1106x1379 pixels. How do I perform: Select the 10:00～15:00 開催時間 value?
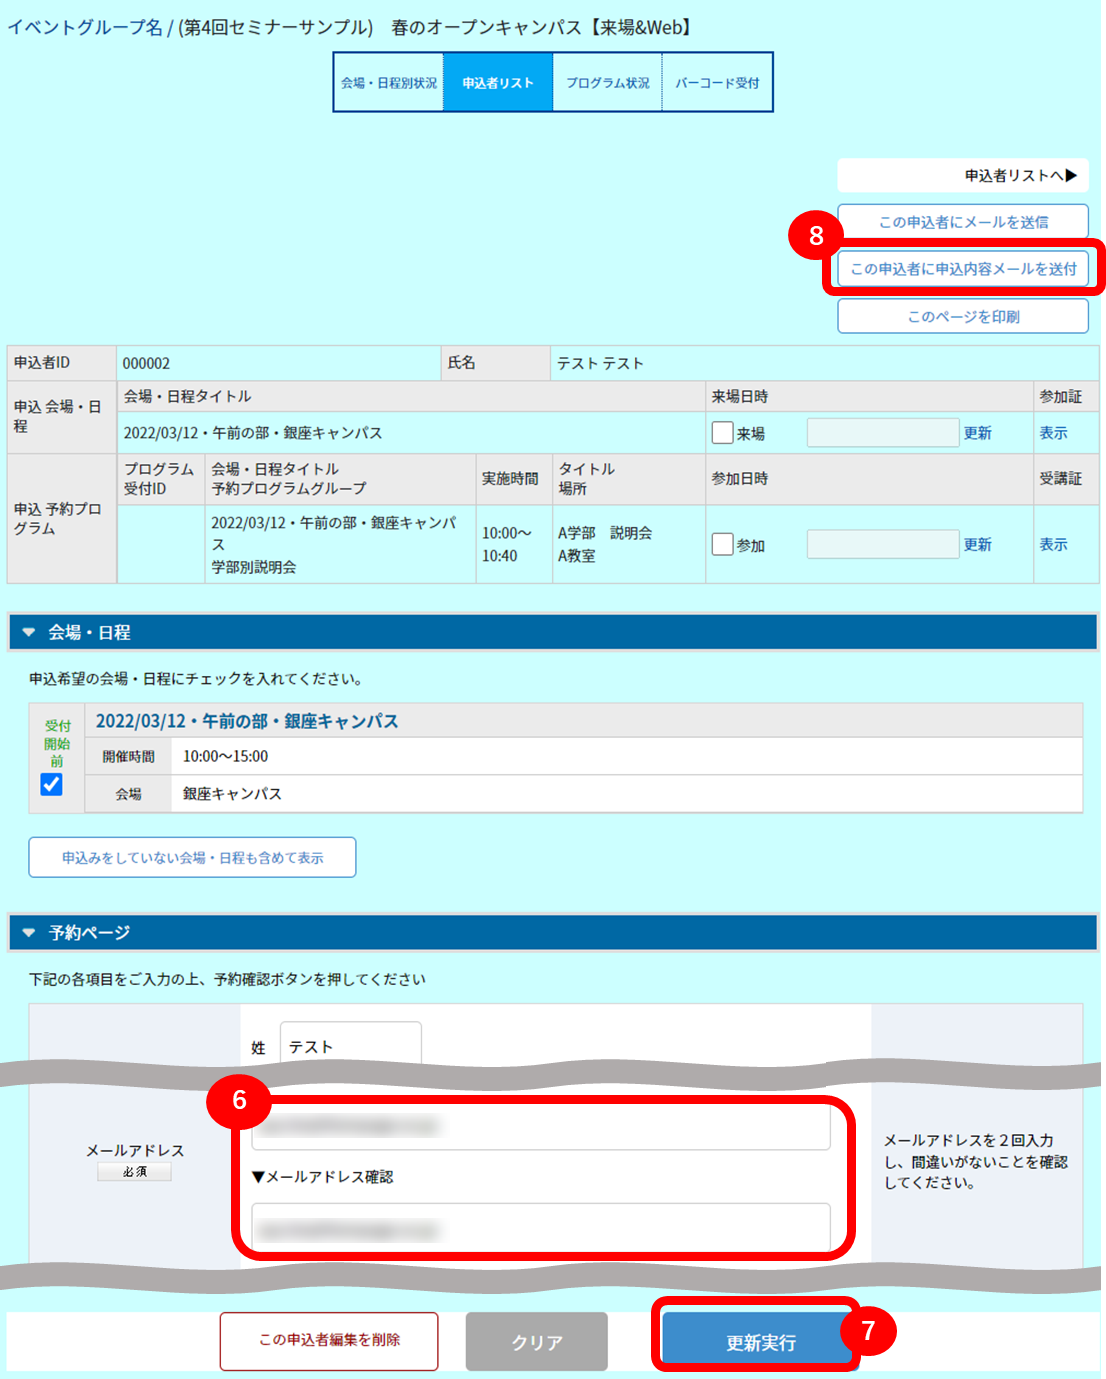click(x=225, y=756)
